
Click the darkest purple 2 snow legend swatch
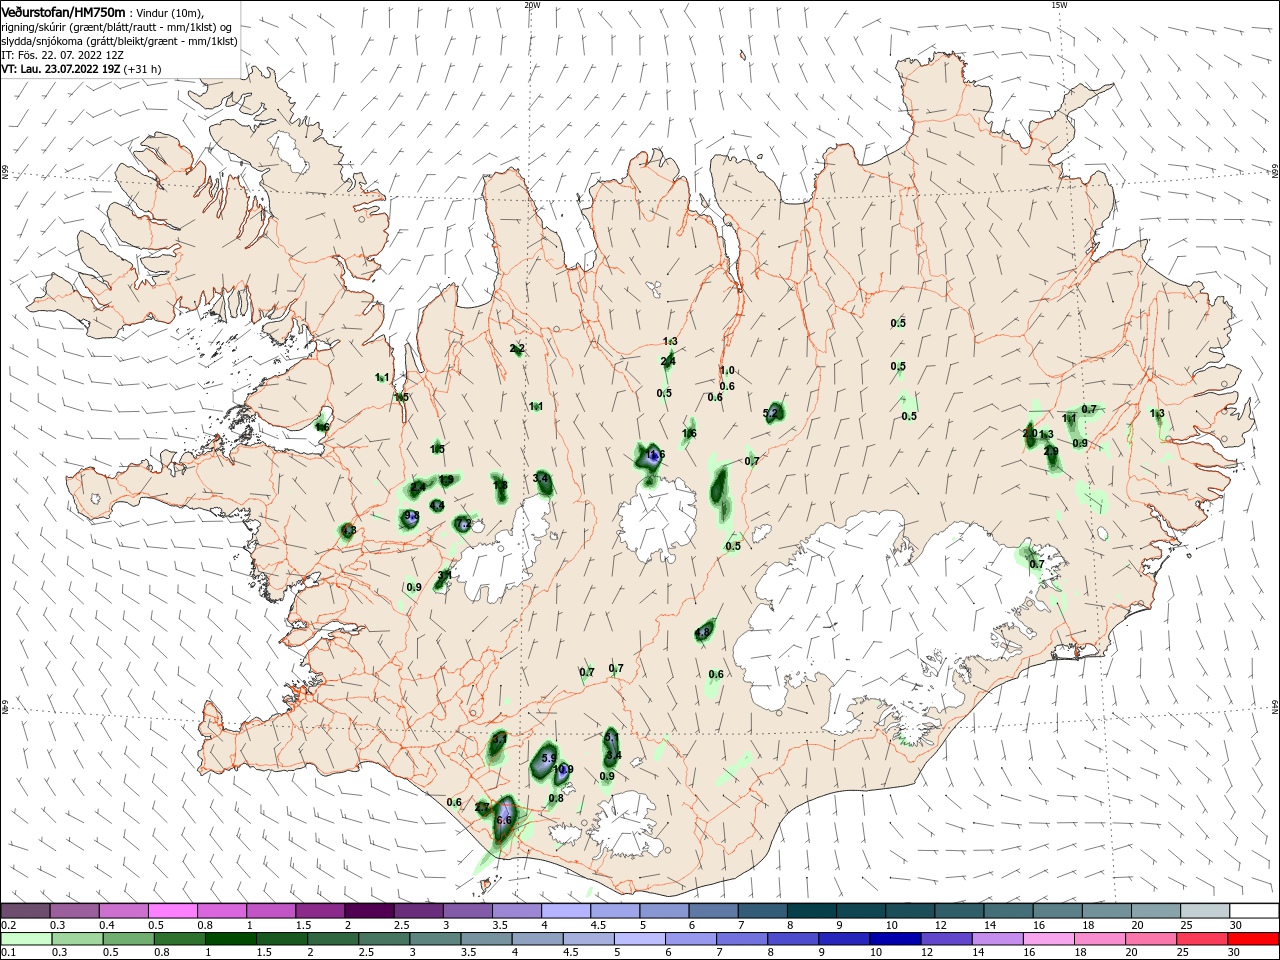[x=370, y=911]
